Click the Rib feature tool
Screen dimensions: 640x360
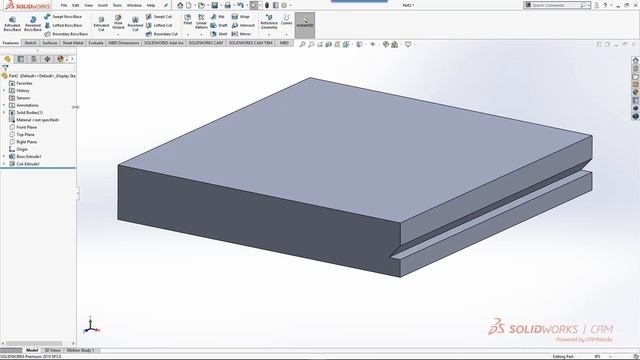[218, 17]
